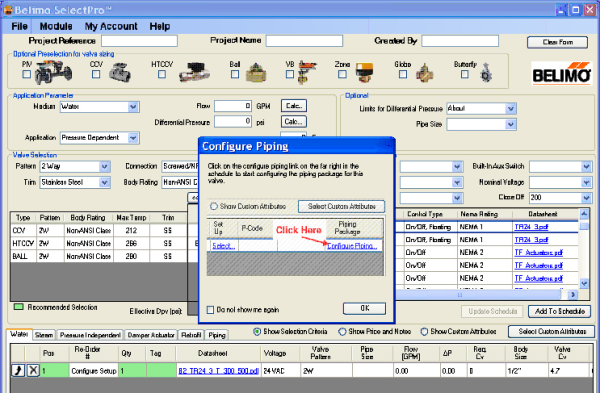Click the HTCCV valve image
600x393 pixels.
[x=194, y=72]
